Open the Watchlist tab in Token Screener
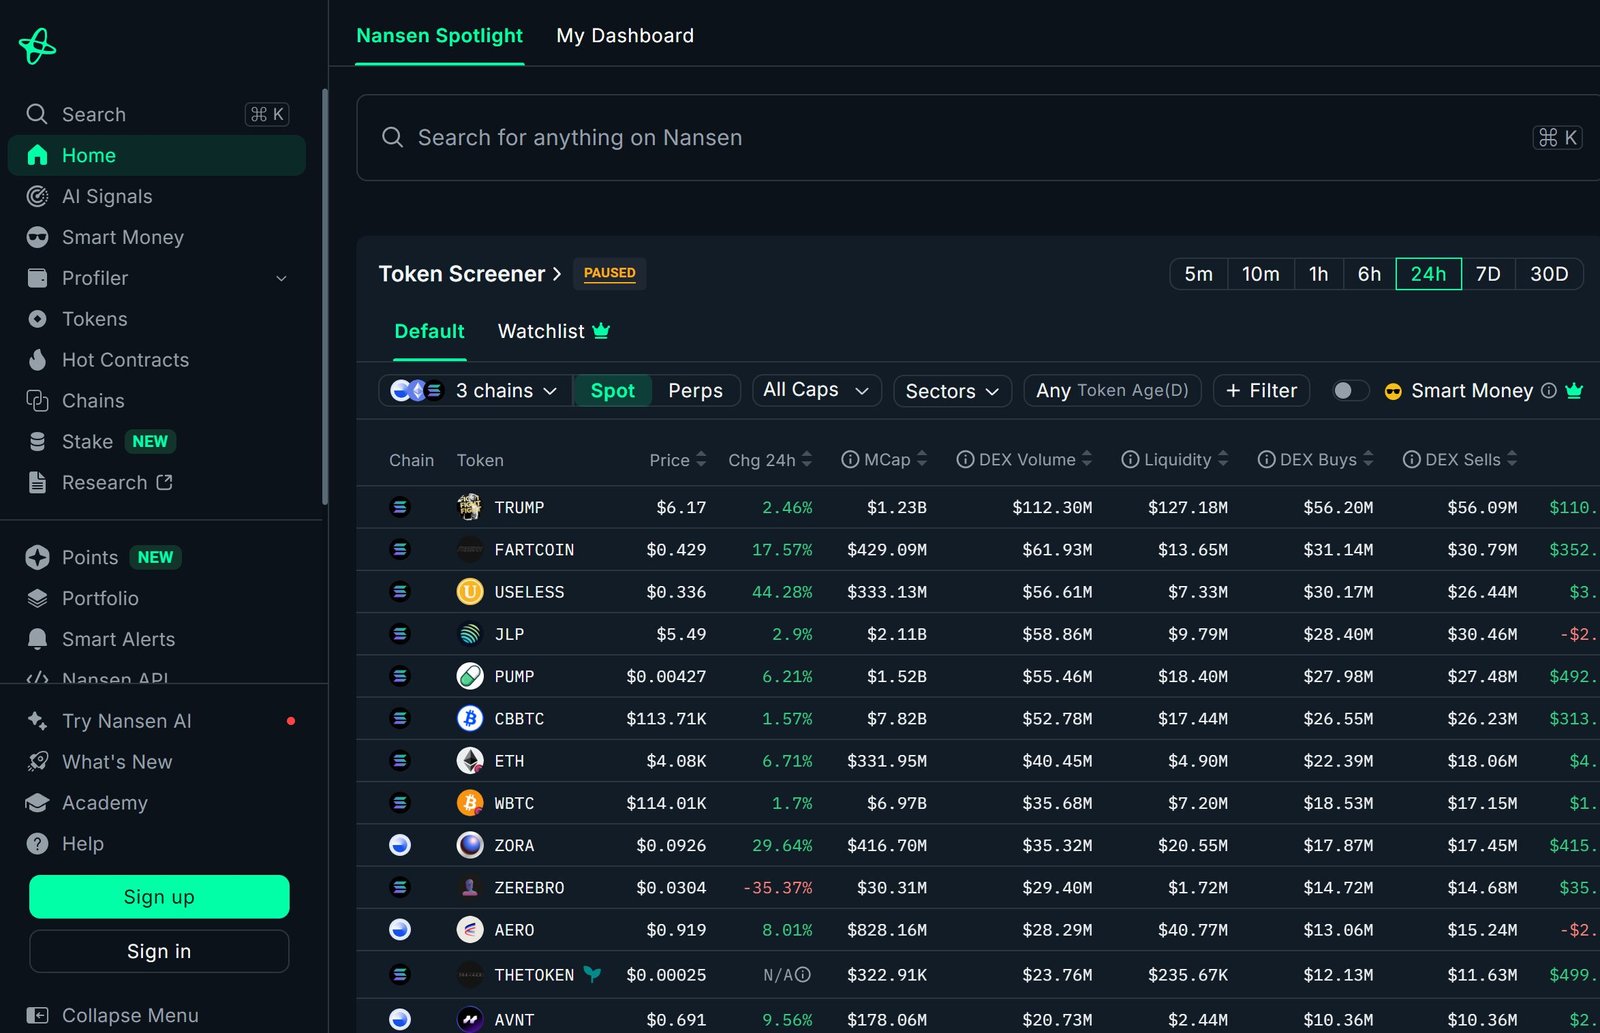 [541, 331]
